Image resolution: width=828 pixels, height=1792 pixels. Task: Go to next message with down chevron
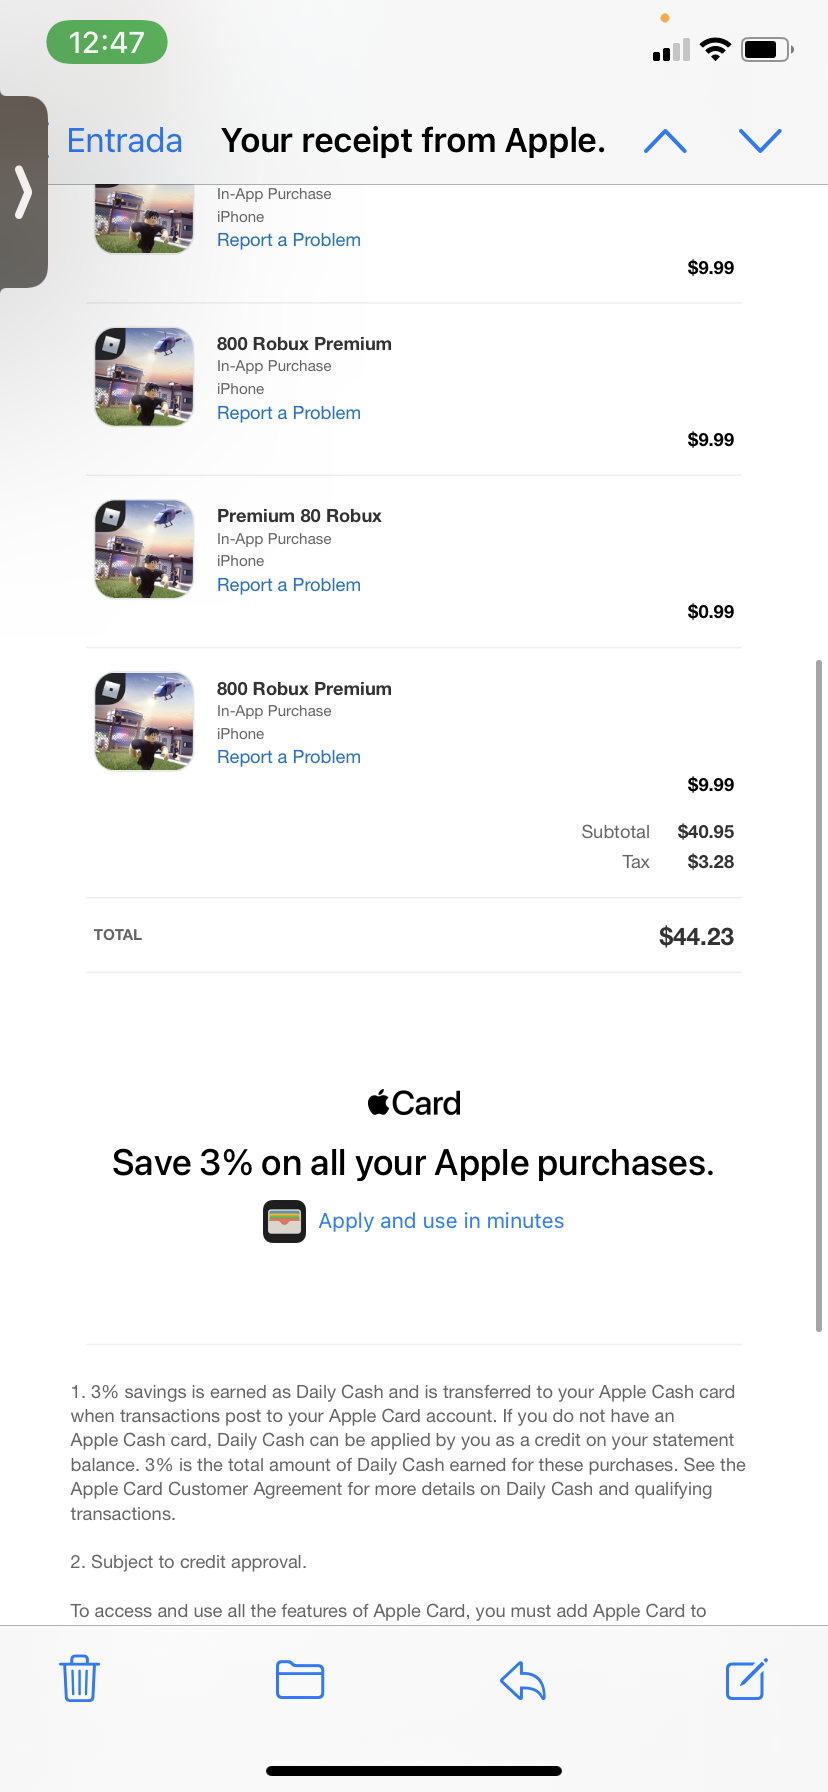coord(760,141)
